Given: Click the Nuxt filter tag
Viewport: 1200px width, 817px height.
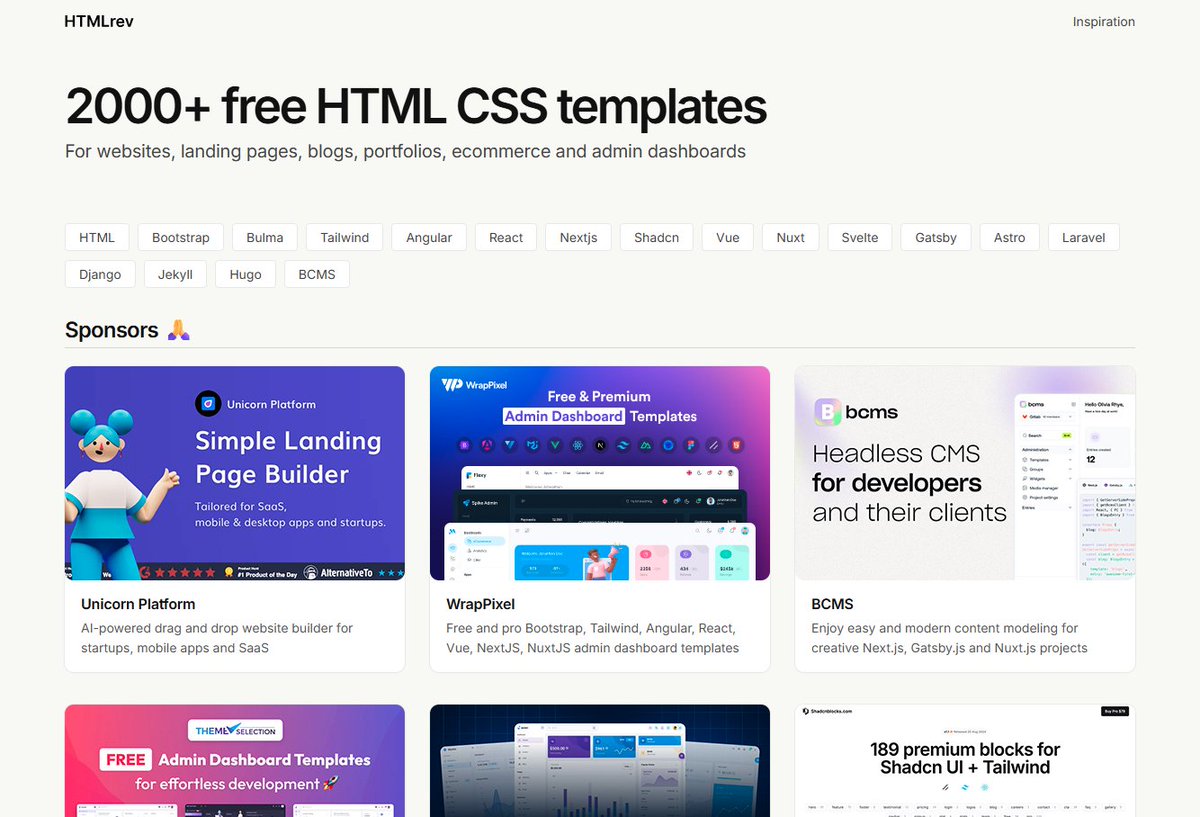Looking at the screenshot, I should pyautogui.click(x=791, y=237).
